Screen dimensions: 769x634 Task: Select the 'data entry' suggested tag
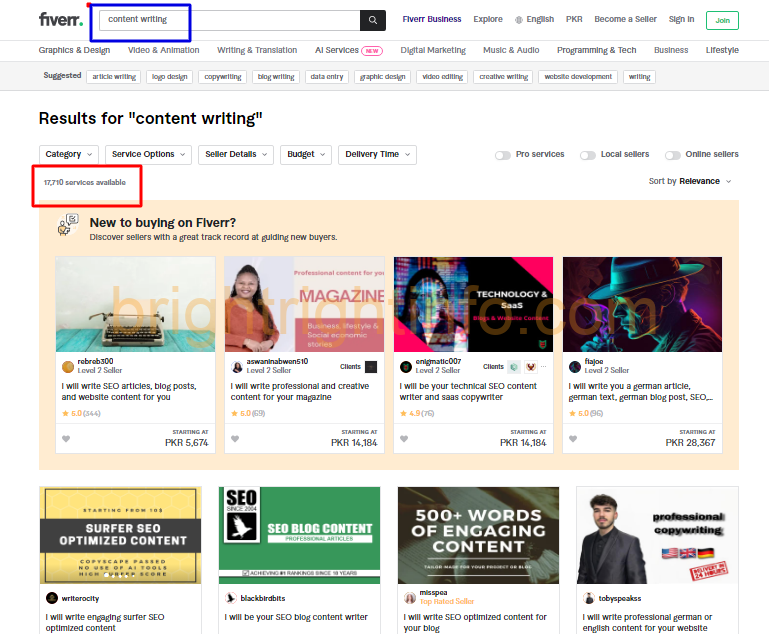327,77
